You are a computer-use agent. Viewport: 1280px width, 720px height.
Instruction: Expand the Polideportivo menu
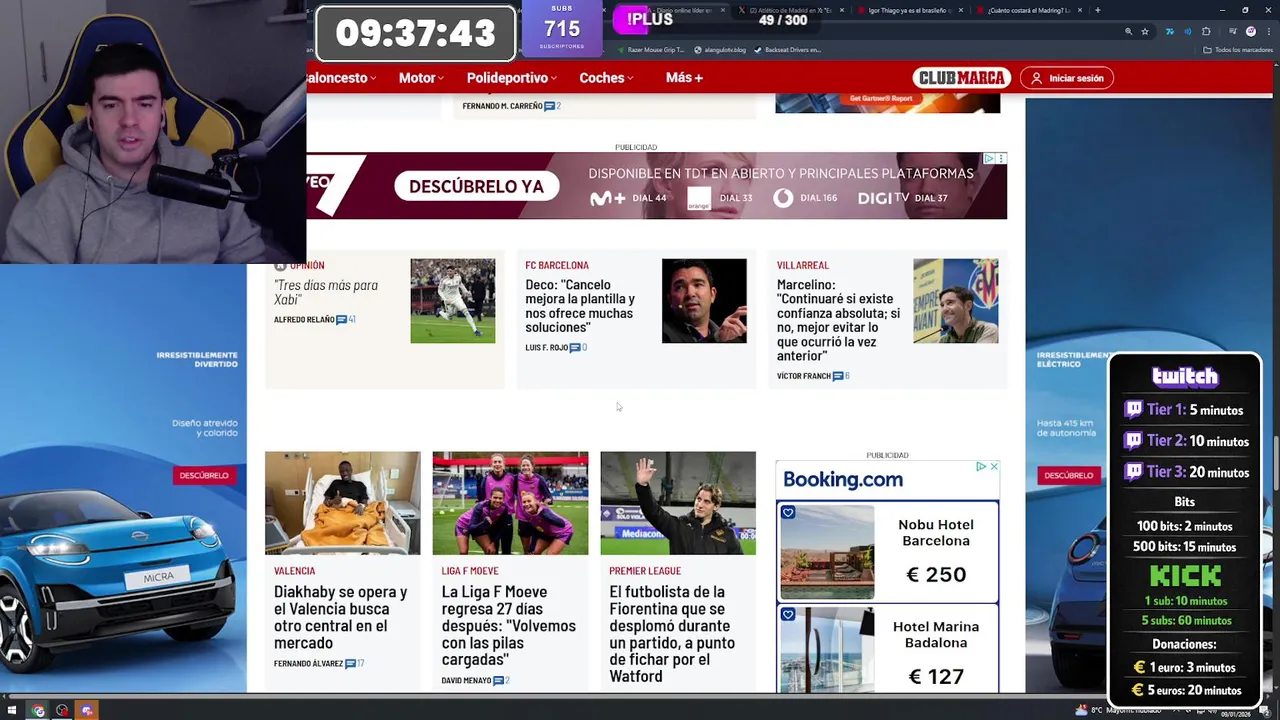point(512,78)
